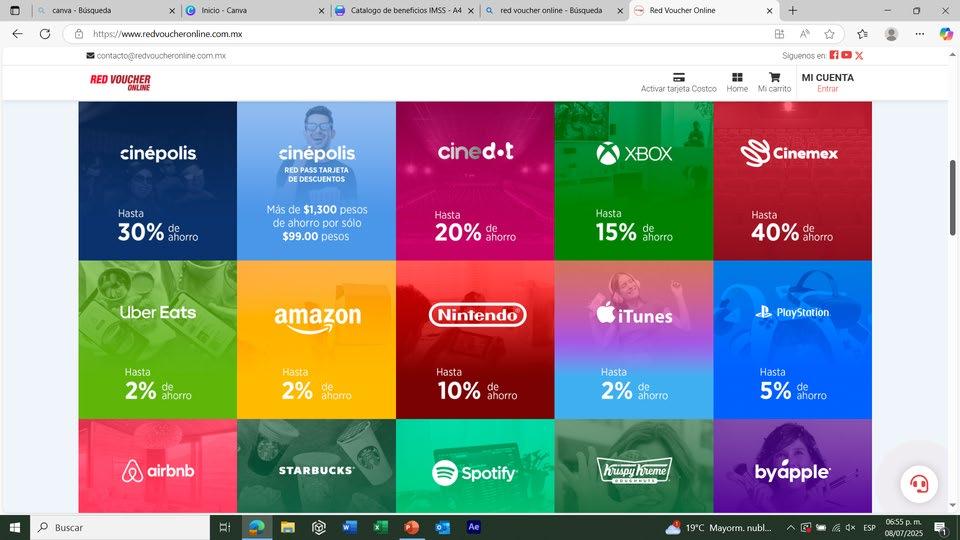Switch to red voucher online - Búsqueda tab
960x540 pixels.
click(554, 10)
